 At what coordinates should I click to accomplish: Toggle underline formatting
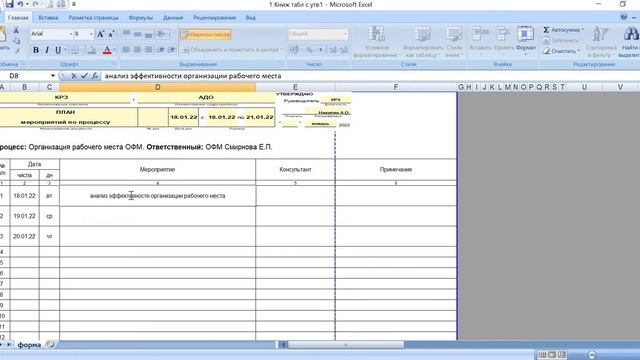point(58,50)
